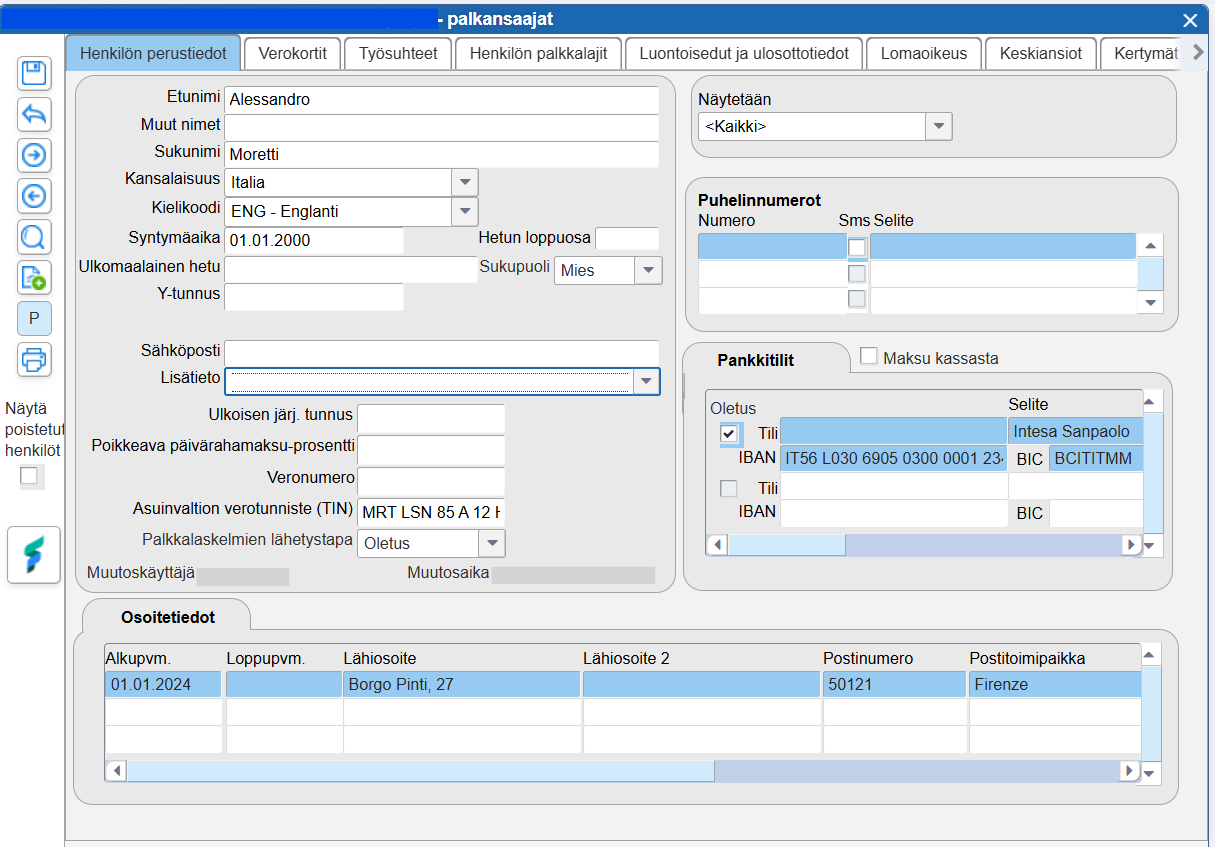The image size is (1215, 847).
Task: Open the Palkkalaskelmien lähetystapa dropdown
Action: [492, 543]
